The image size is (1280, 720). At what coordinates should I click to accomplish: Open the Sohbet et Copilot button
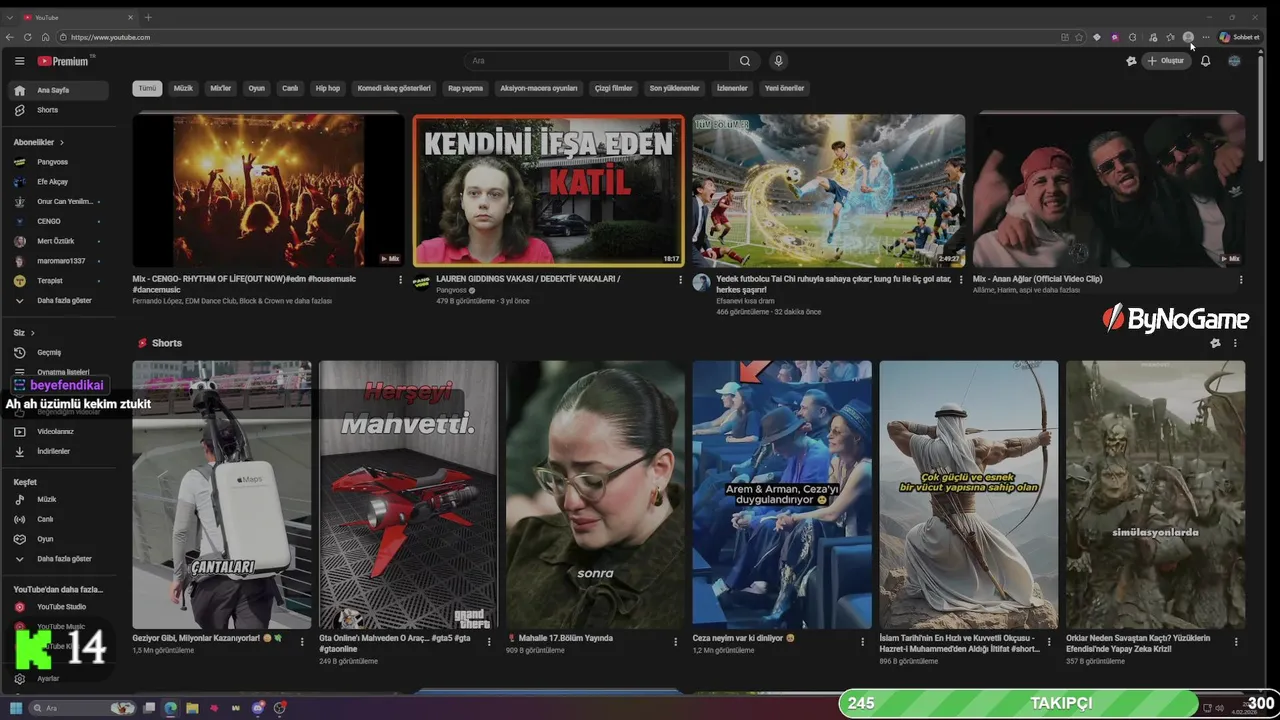tap(1240, 37)
